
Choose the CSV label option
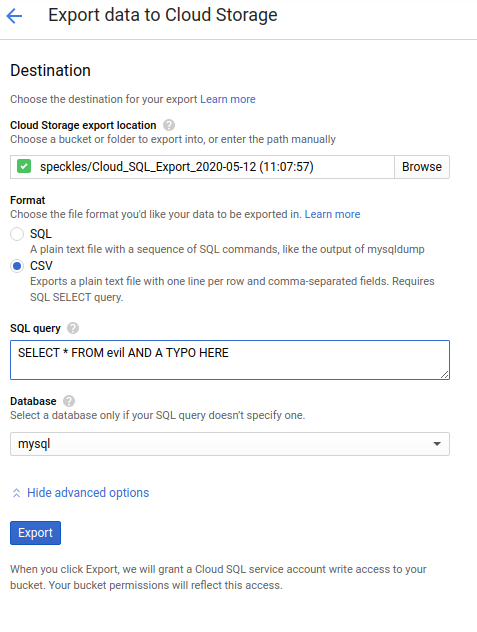41,266
